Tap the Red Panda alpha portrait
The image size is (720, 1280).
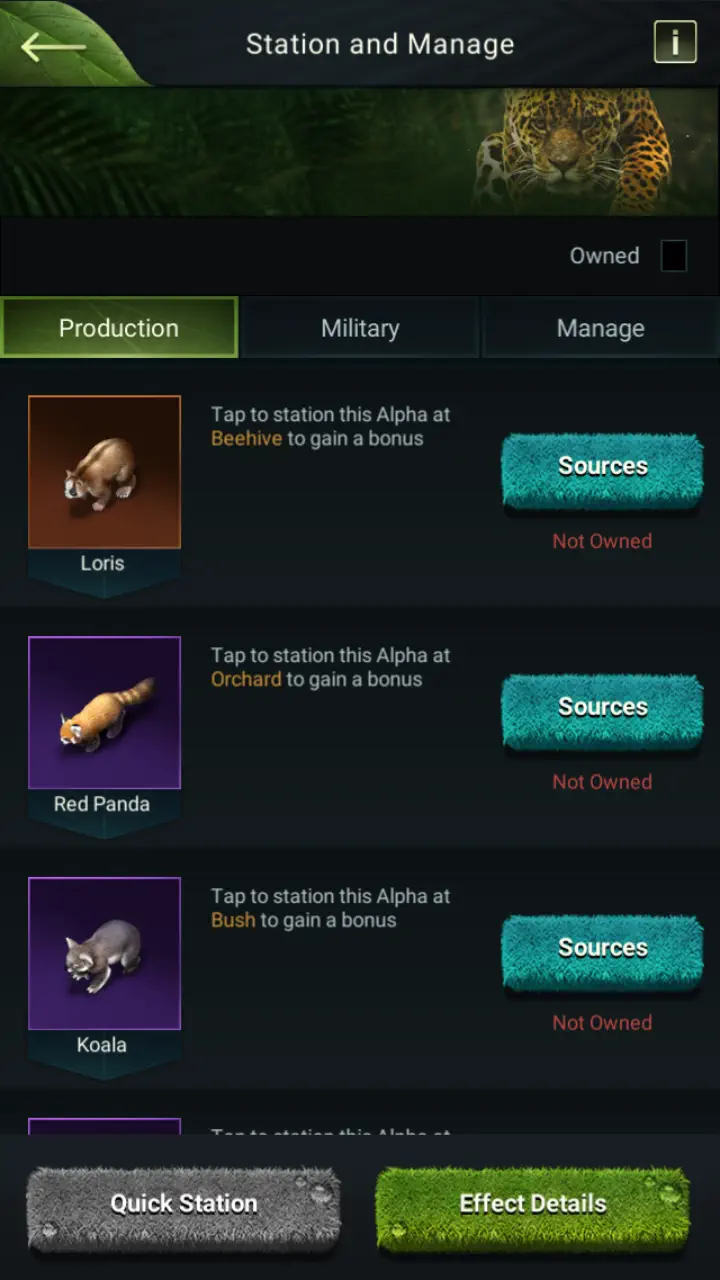tap(104, 713)
